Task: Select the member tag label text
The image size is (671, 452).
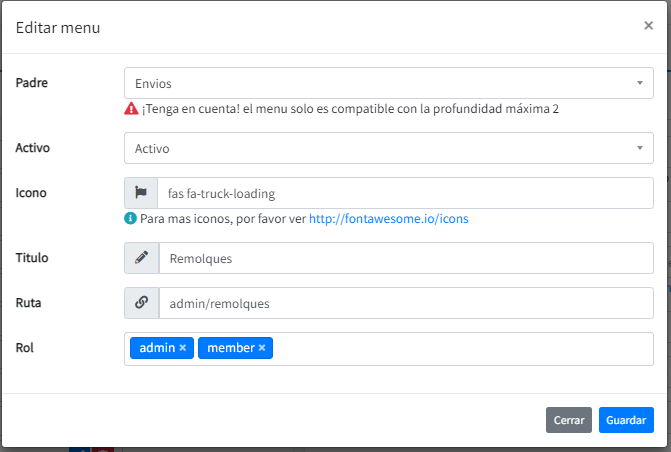Action: 230,348
